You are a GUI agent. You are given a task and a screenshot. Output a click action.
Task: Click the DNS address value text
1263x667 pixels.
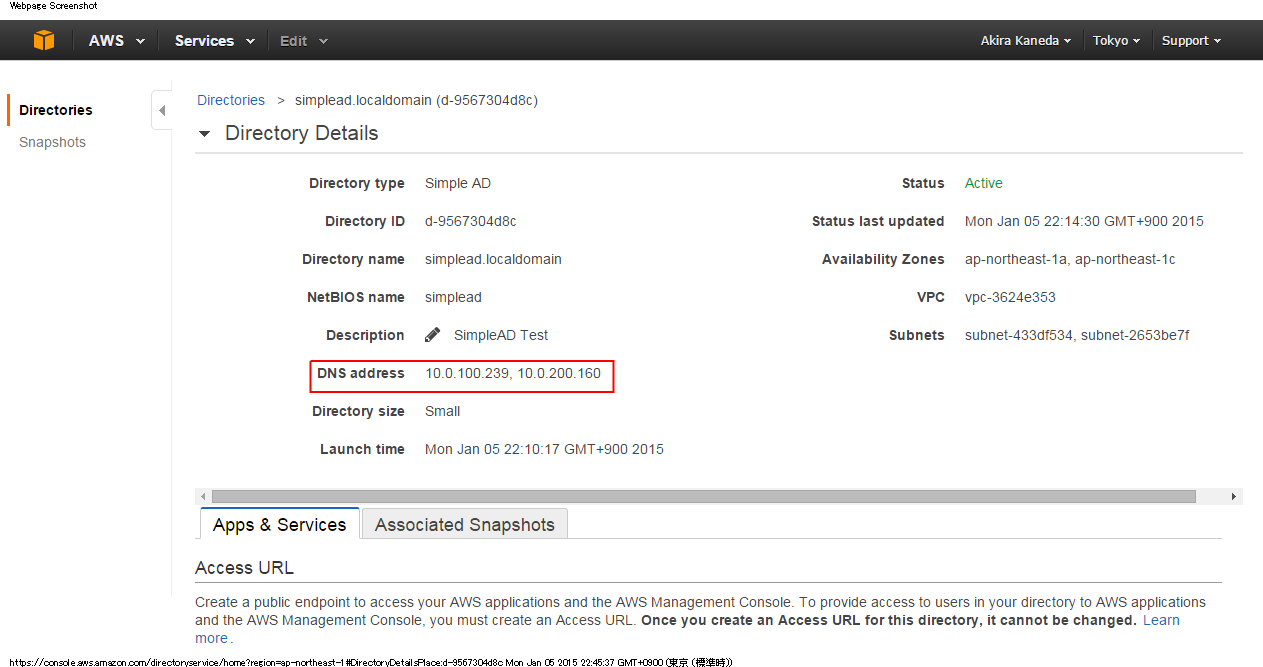pos(512,373)
